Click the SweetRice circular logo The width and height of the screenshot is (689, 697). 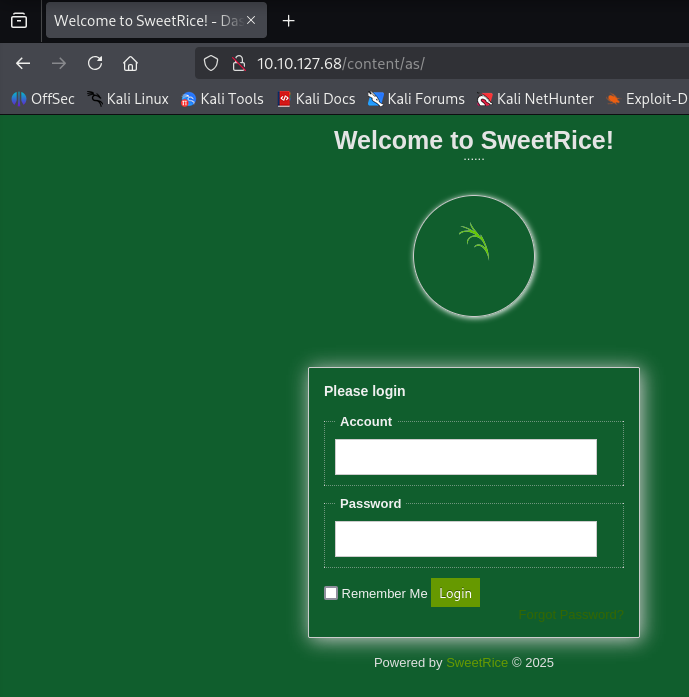tap(474, 256)
